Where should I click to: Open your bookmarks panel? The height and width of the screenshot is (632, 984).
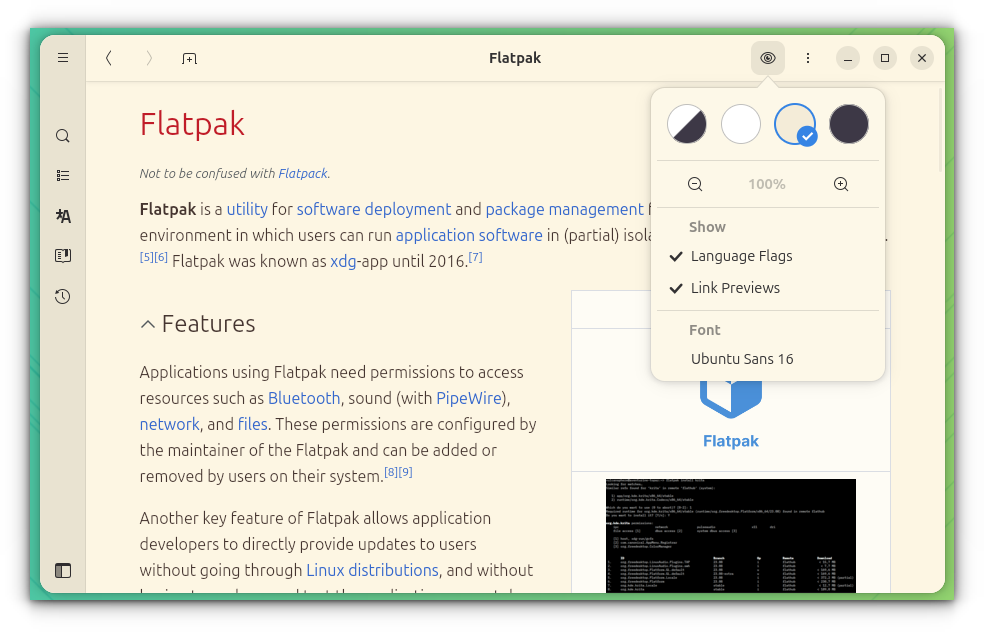(x=63, y=255)
